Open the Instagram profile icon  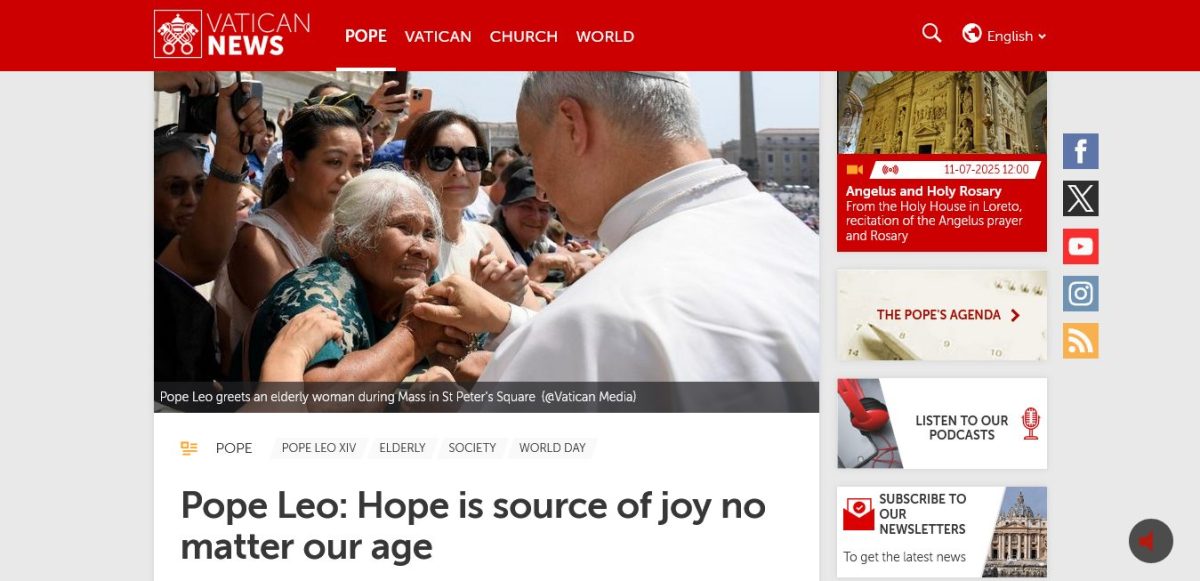(x=1080, y=293)
